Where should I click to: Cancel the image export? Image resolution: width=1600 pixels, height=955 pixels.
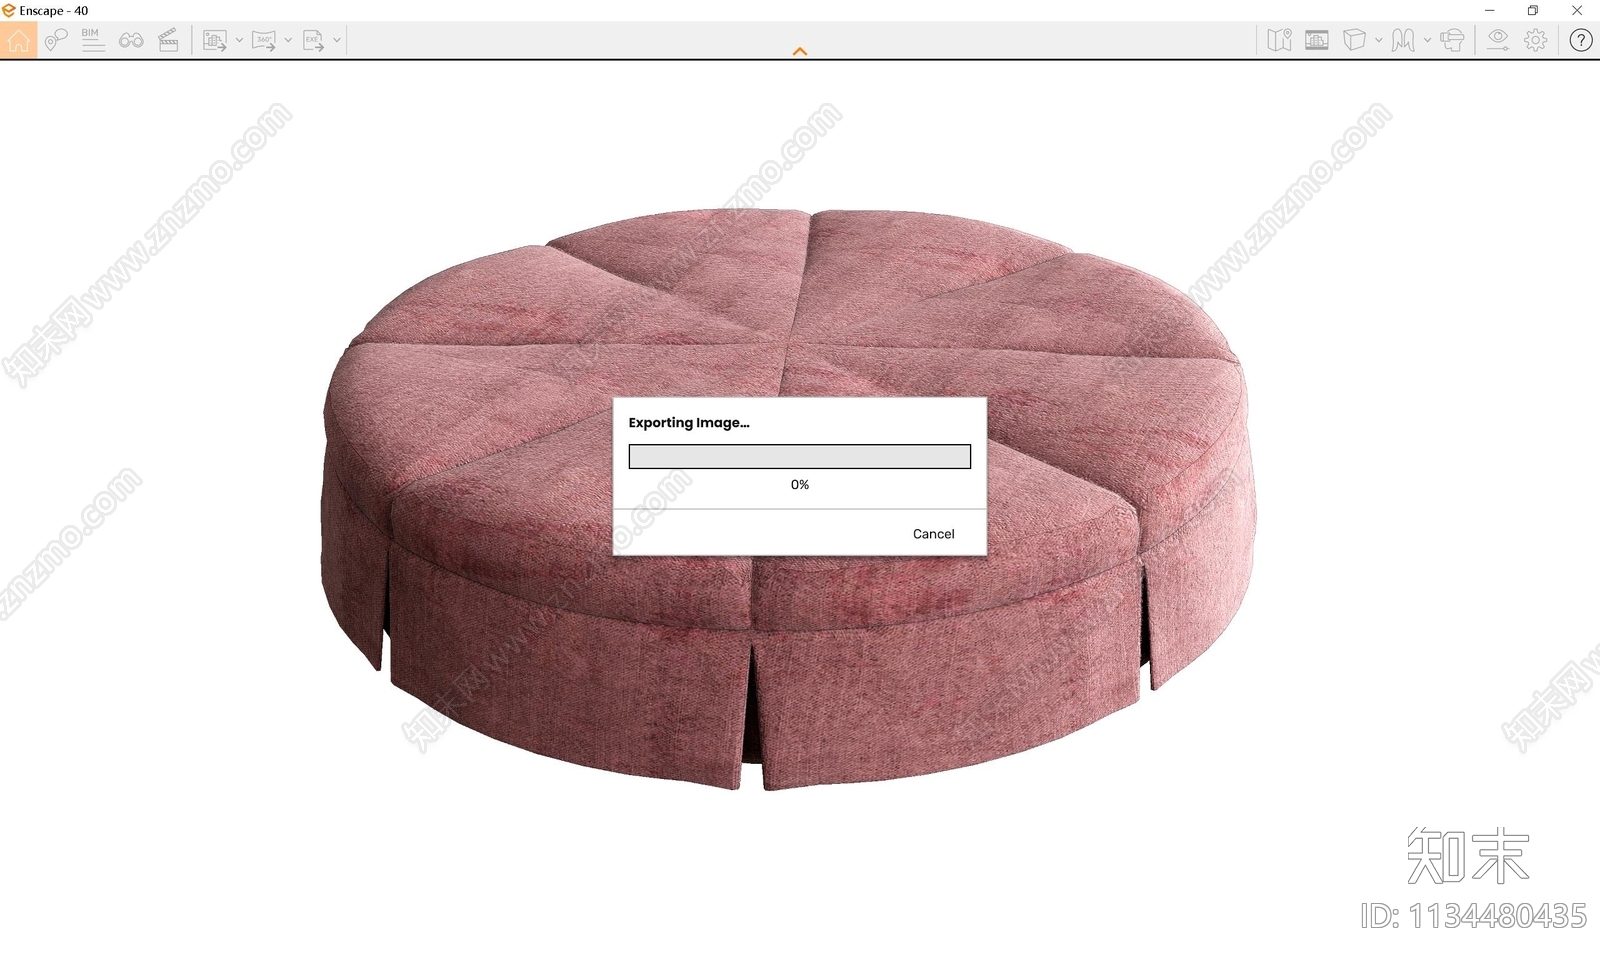pyautogui.click(x=934, y=534)
